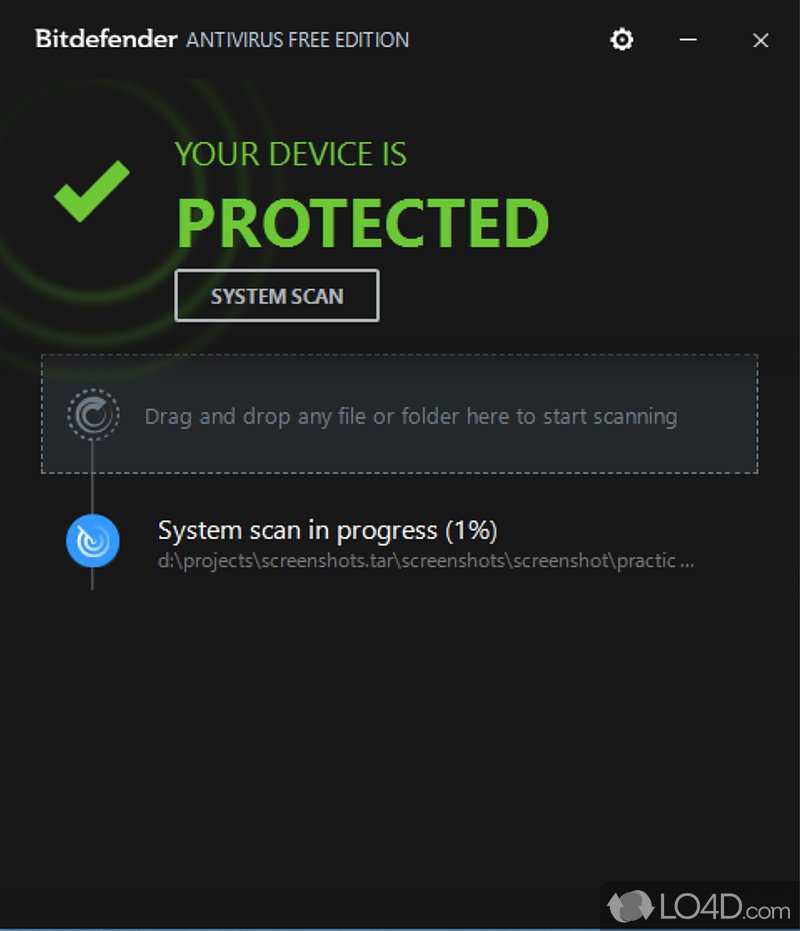Click the timeline line below scan icon
Image resolution: width=800 pixels, height=931 pixels.
point(92,579)
